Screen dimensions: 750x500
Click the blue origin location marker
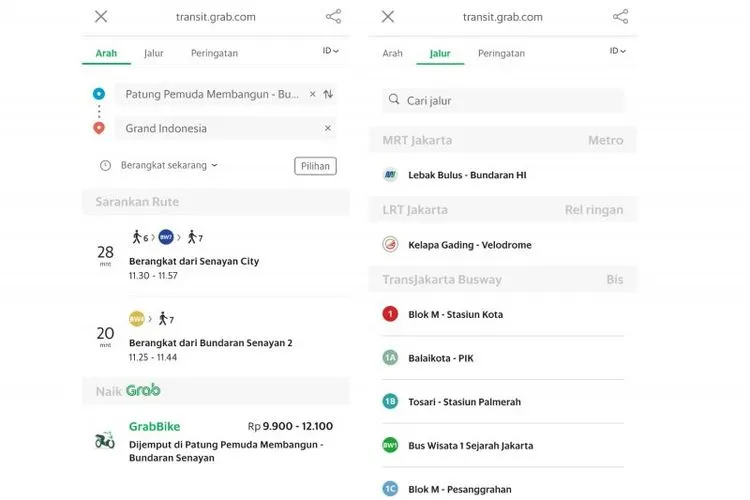(99, 94)
